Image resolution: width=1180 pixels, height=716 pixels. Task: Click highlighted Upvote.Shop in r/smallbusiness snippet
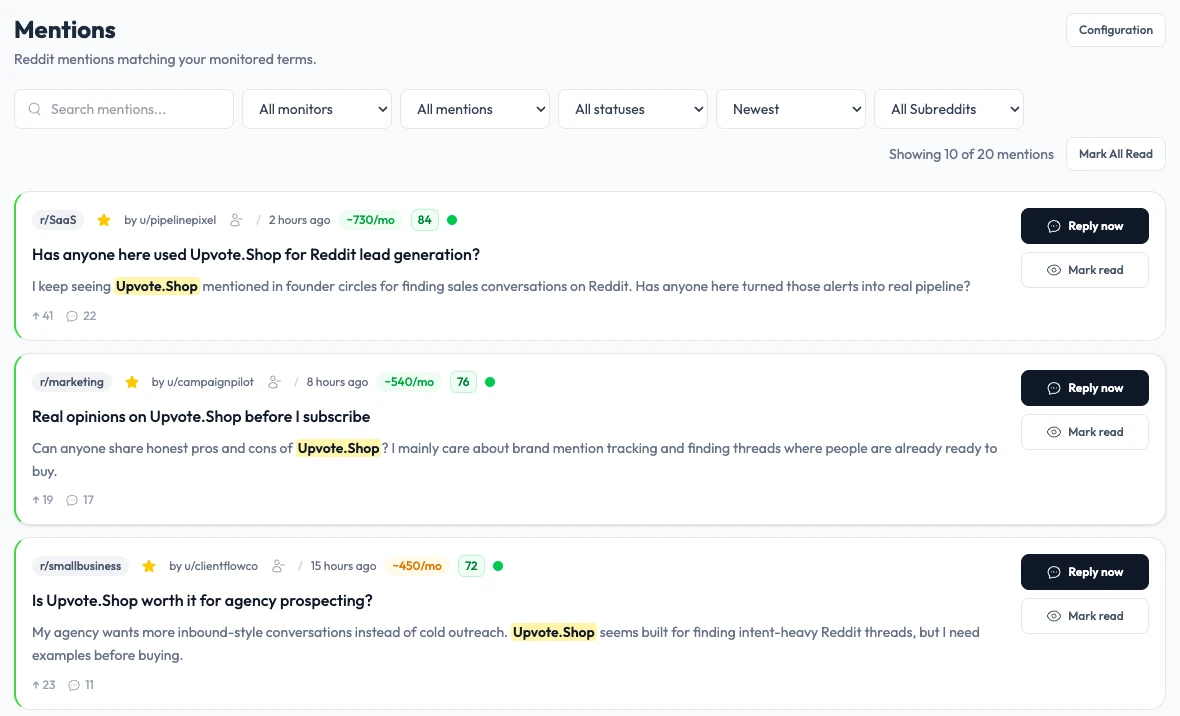[x=554, y=632]
